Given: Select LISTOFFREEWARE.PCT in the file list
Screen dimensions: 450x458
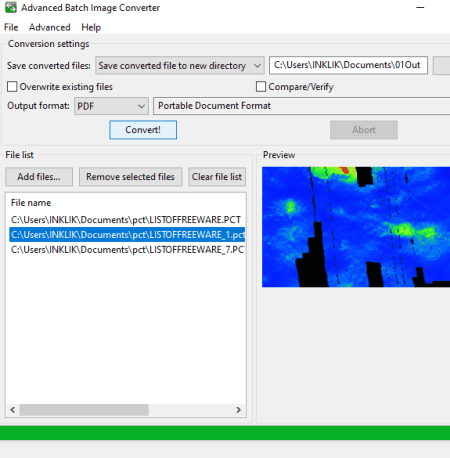Looking at the screenshot, I should [x=126, y=220].
